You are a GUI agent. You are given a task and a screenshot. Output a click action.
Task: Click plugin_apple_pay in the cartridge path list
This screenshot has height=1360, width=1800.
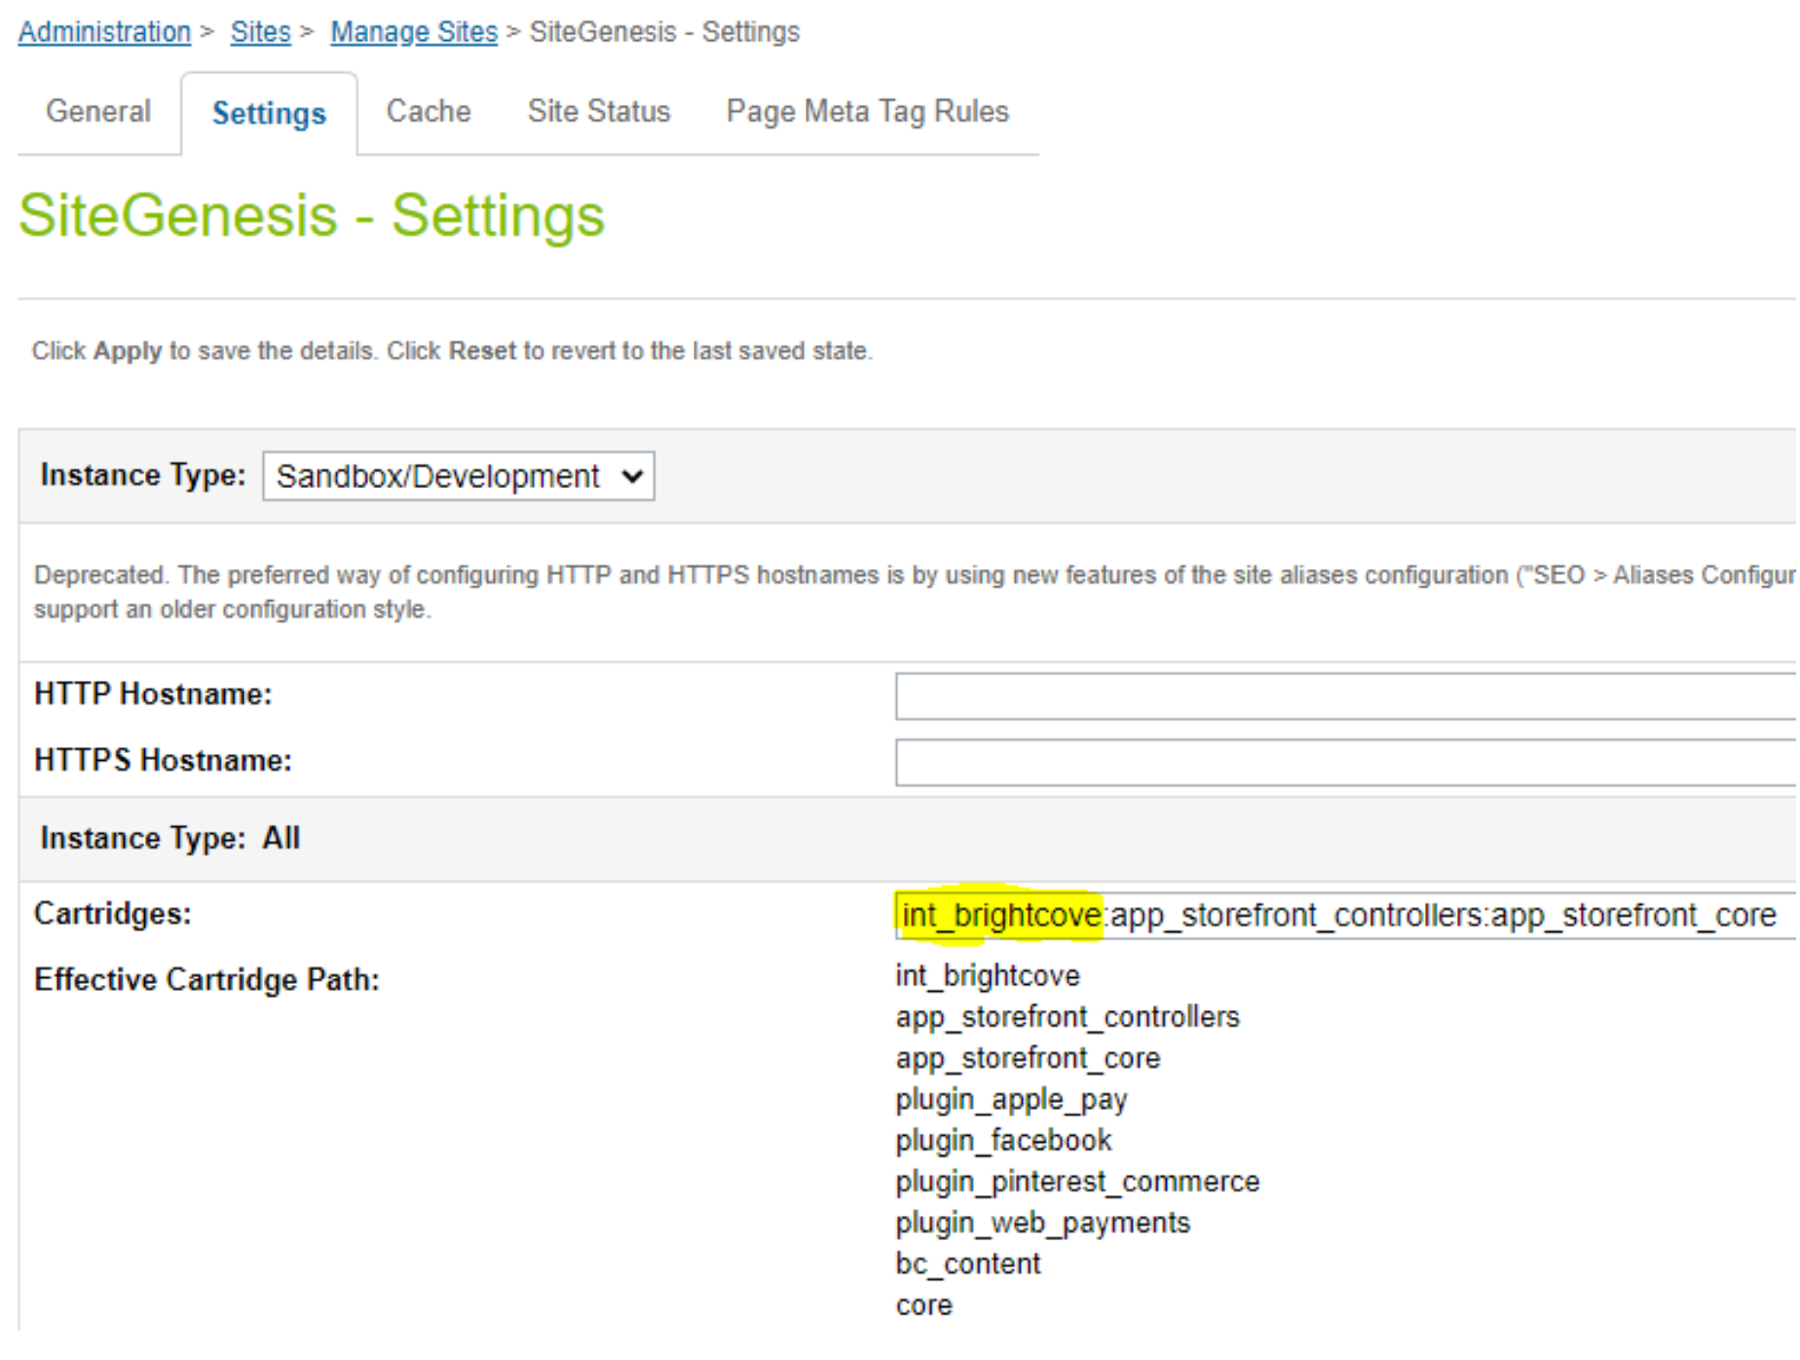coord(1011,1099)
